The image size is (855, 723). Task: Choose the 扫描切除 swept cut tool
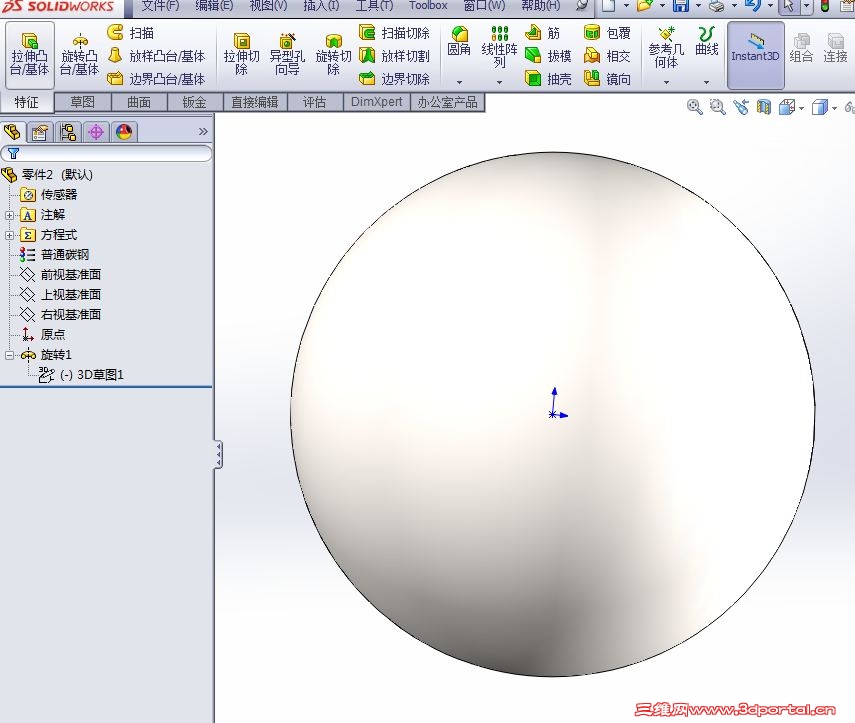(x=394, y=33)
